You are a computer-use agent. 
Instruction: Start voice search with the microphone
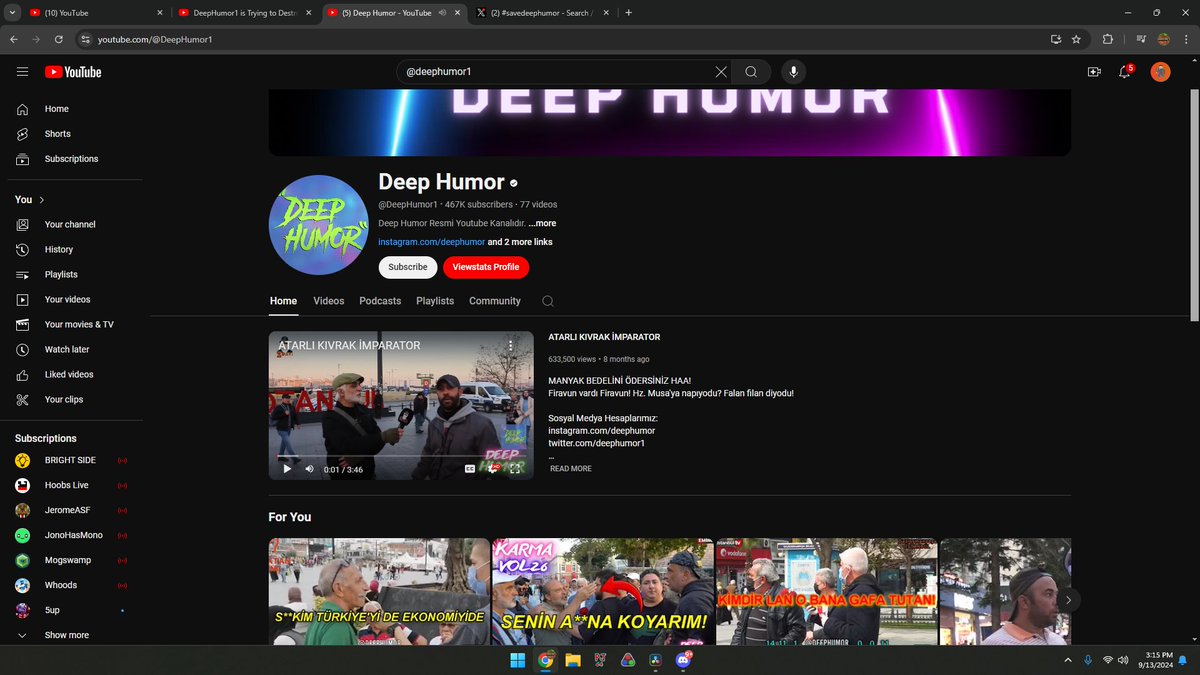[794, 72]
